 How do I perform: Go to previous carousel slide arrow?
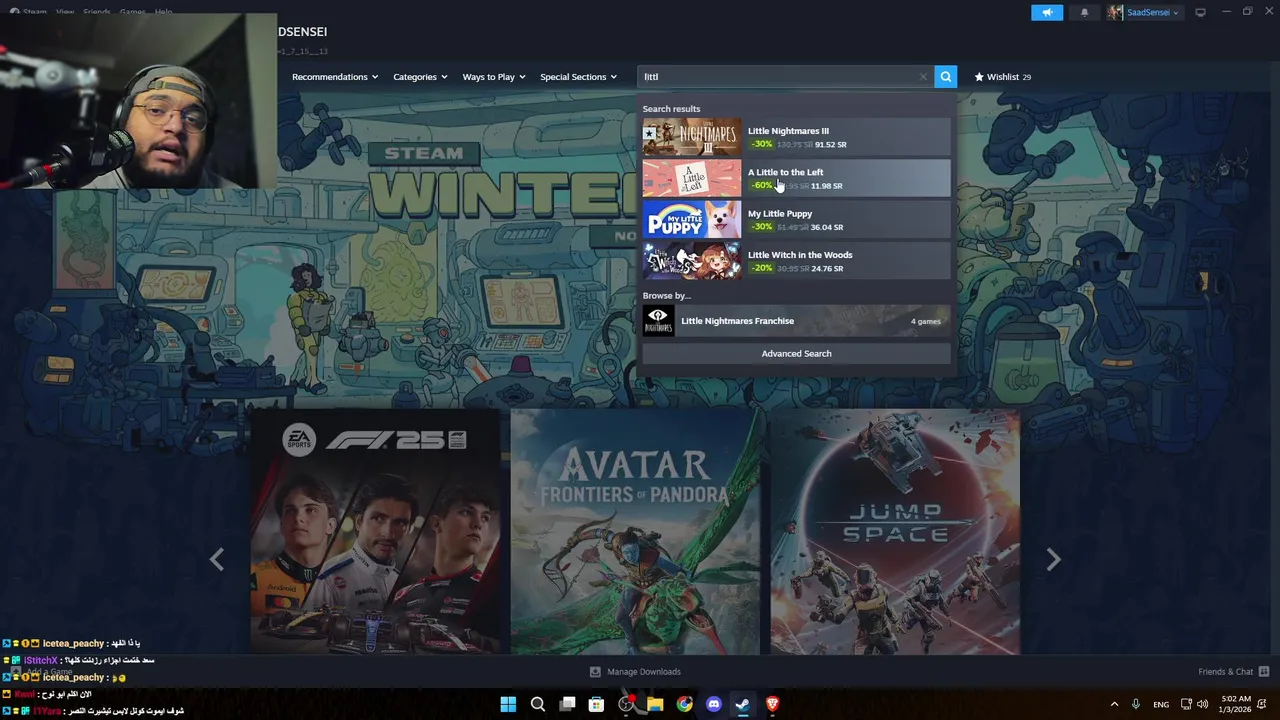217,559
